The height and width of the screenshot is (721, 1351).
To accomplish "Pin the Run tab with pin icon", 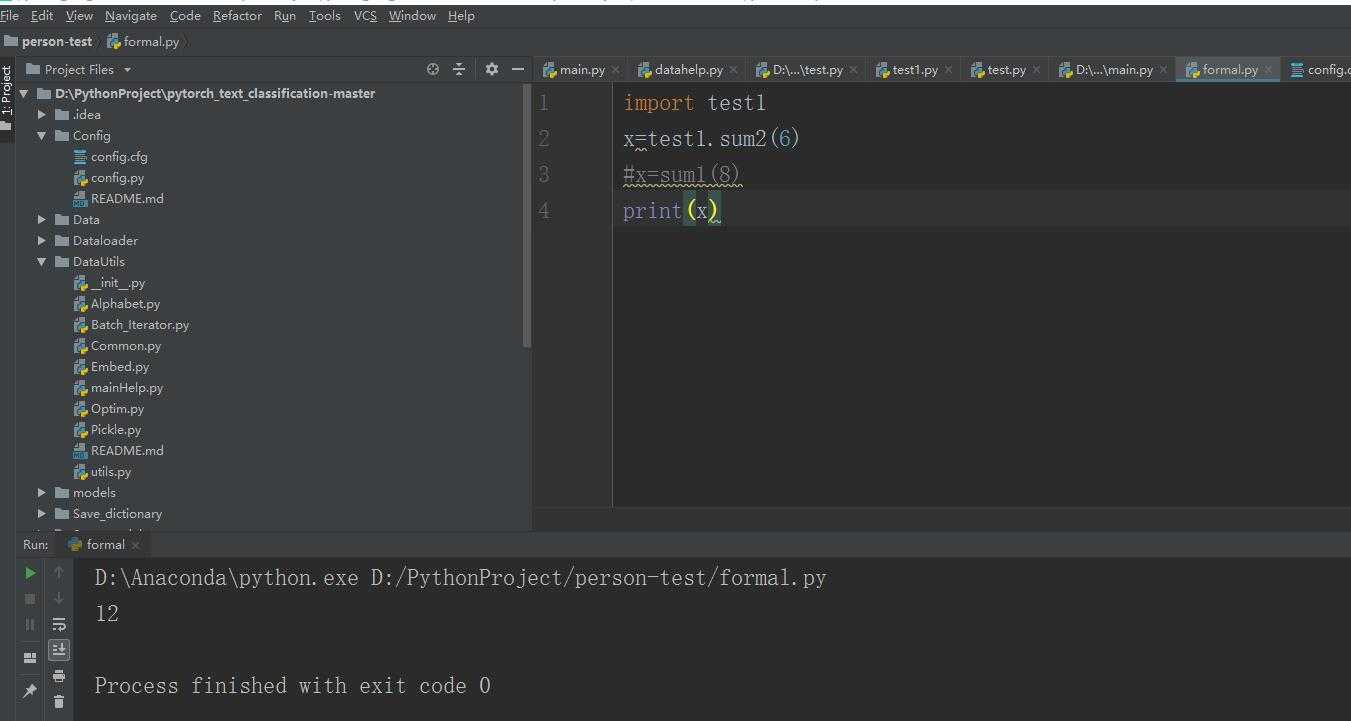I will [x=30, y=691].
